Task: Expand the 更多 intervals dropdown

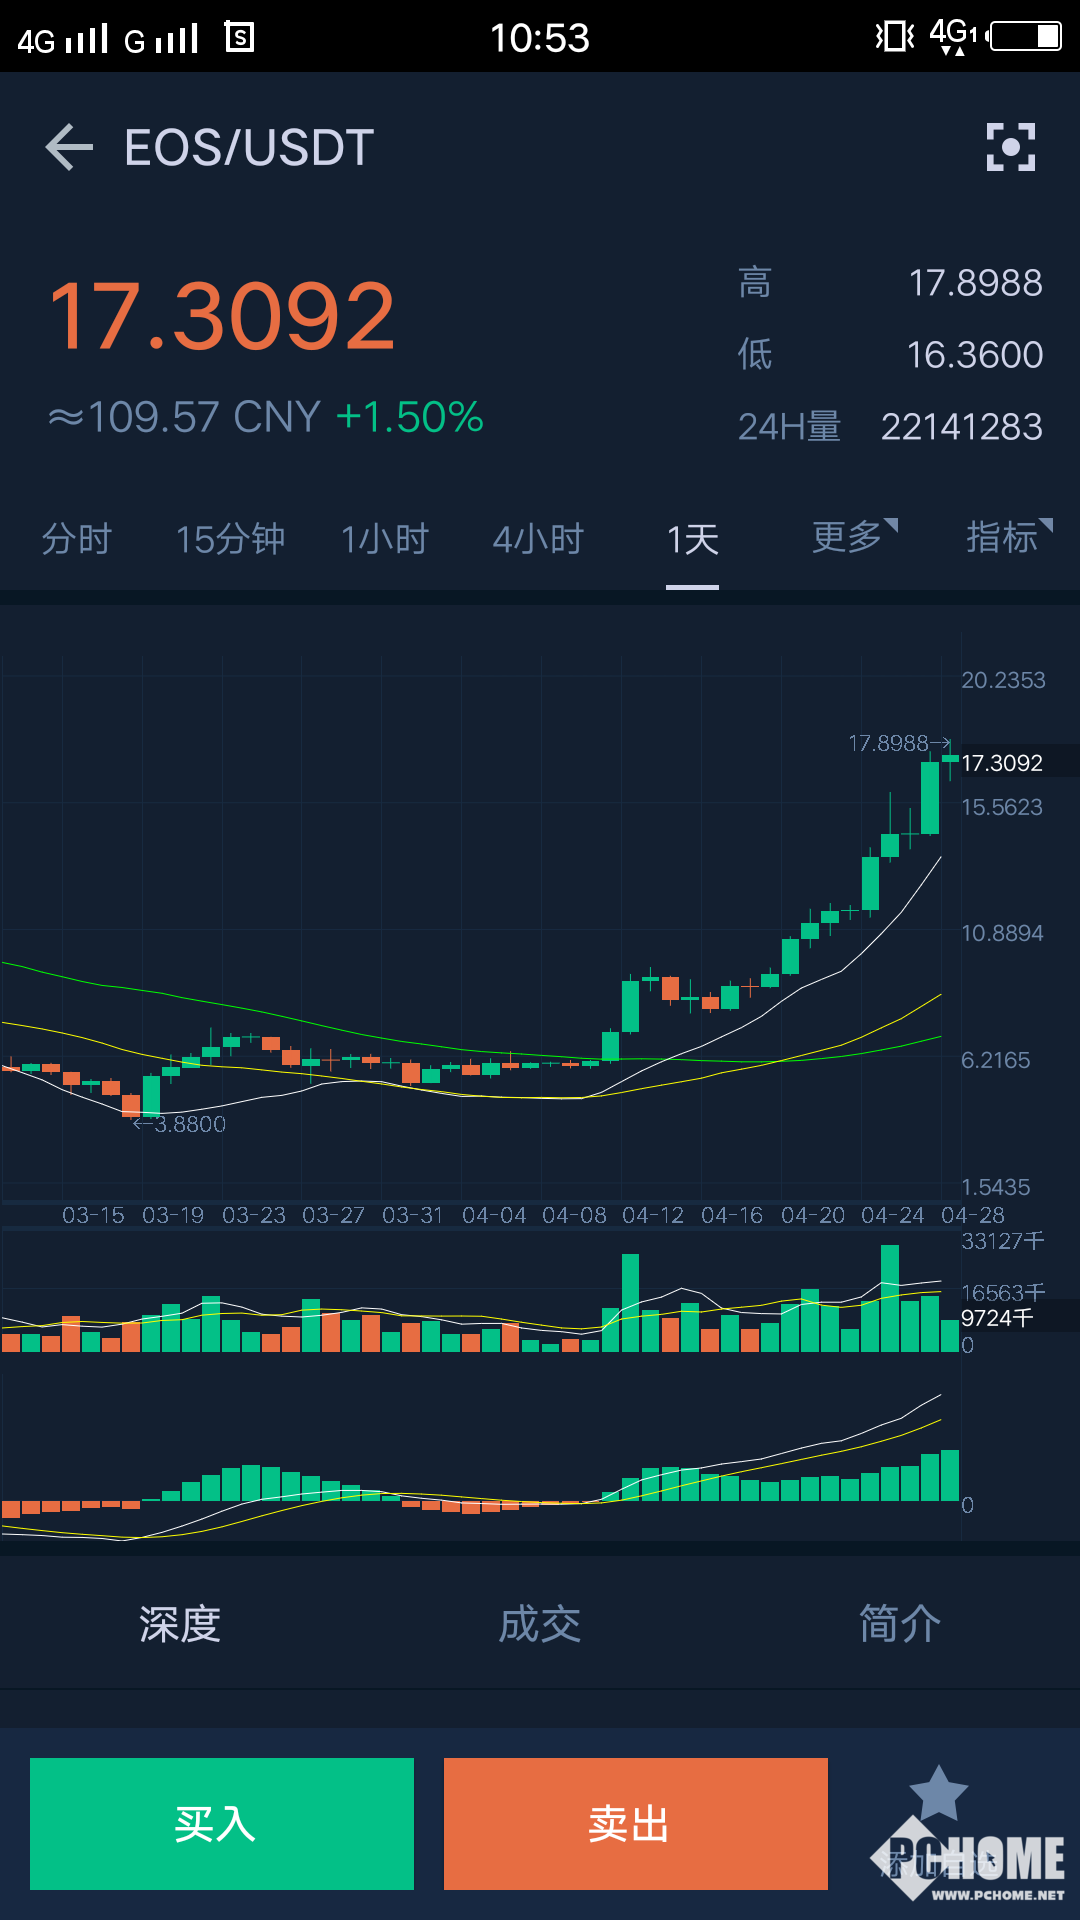Action: 855,537
